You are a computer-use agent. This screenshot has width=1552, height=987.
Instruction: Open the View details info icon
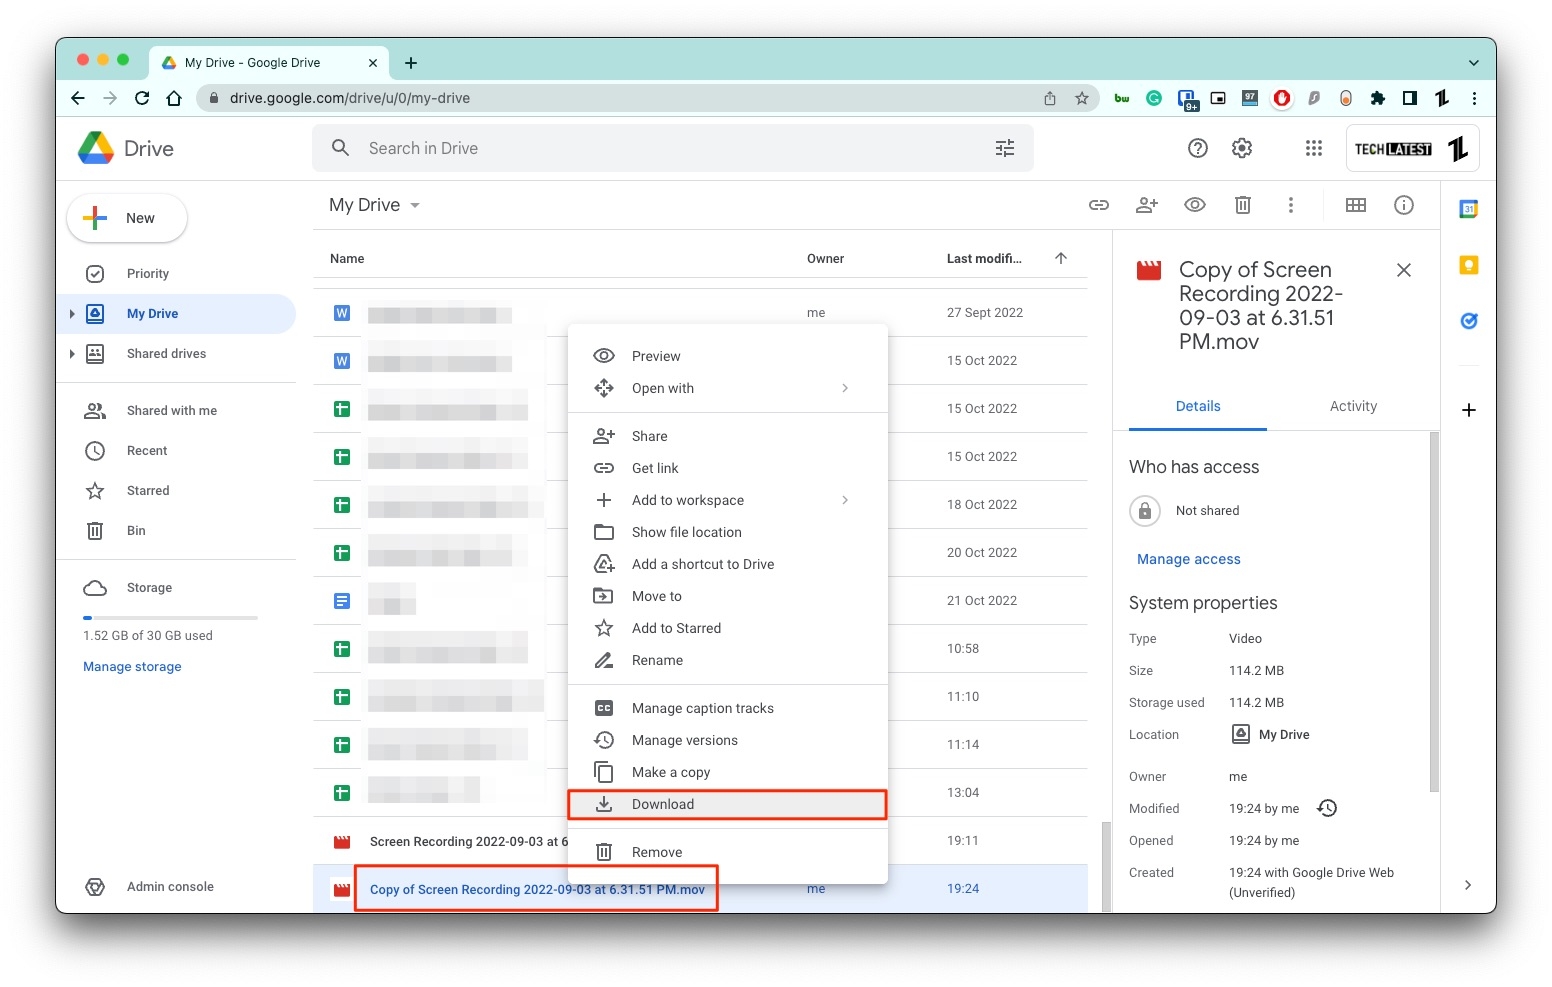(x=1403, y=205)
